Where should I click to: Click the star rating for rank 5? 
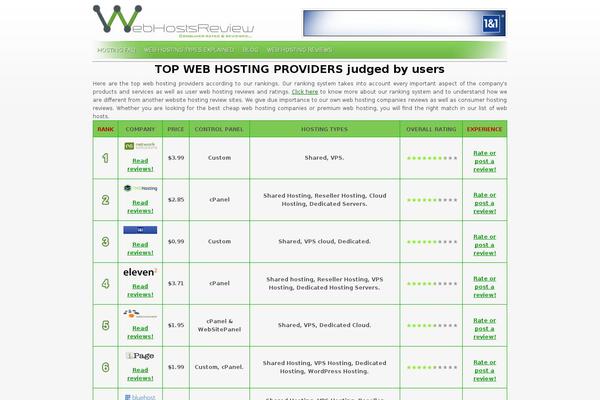432,325
